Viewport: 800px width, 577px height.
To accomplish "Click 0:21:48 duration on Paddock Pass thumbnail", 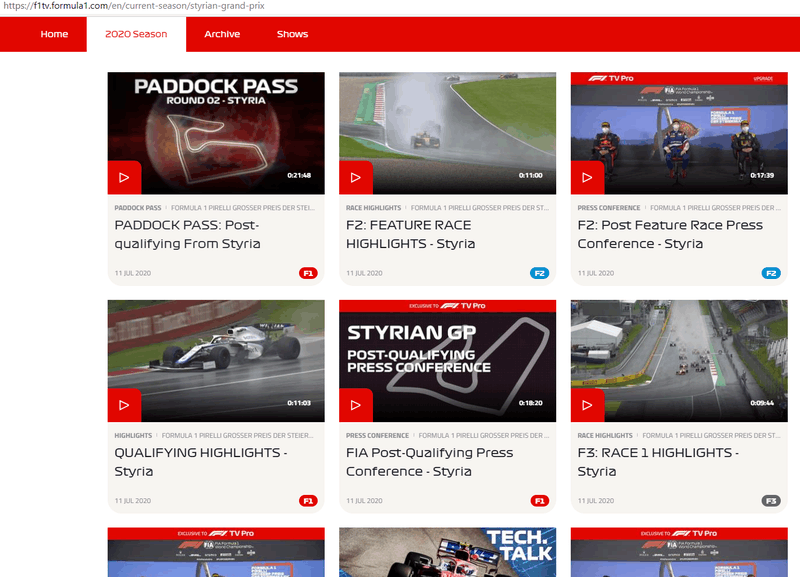I will (x=299, y=175).
